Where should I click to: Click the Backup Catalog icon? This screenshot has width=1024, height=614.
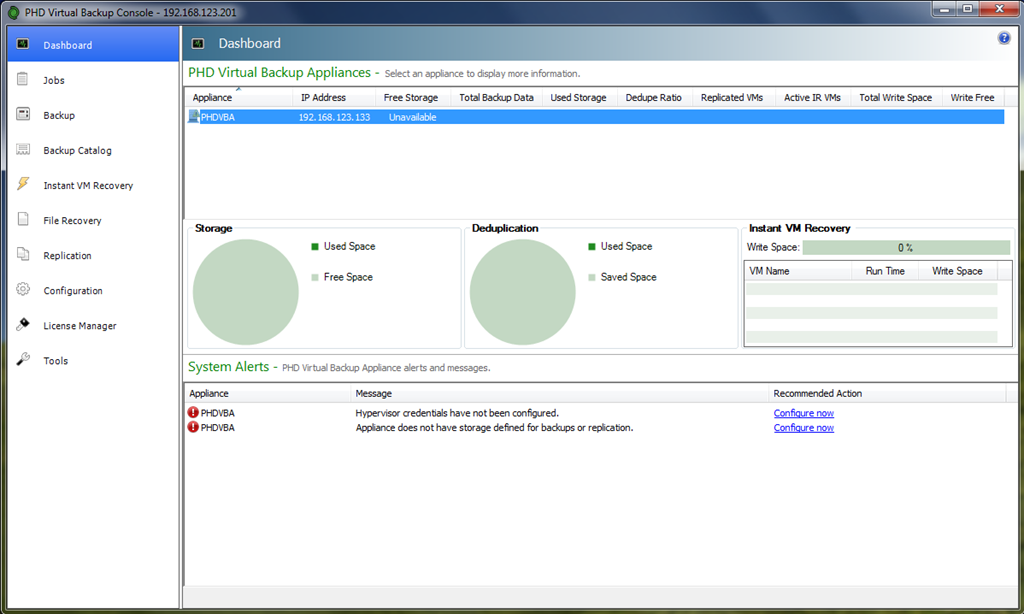tap(23, 150)
